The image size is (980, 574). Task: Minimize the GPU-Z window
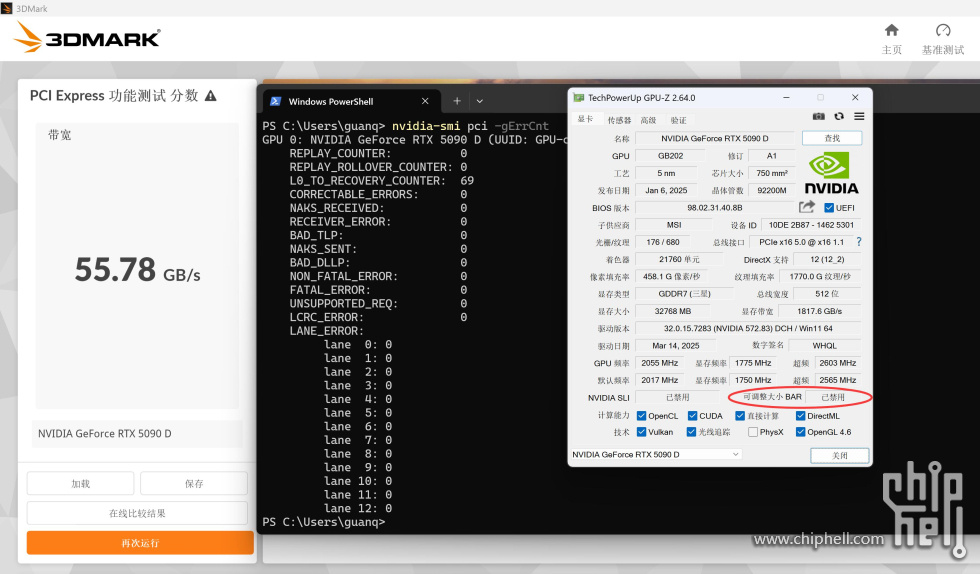point(786,98)
